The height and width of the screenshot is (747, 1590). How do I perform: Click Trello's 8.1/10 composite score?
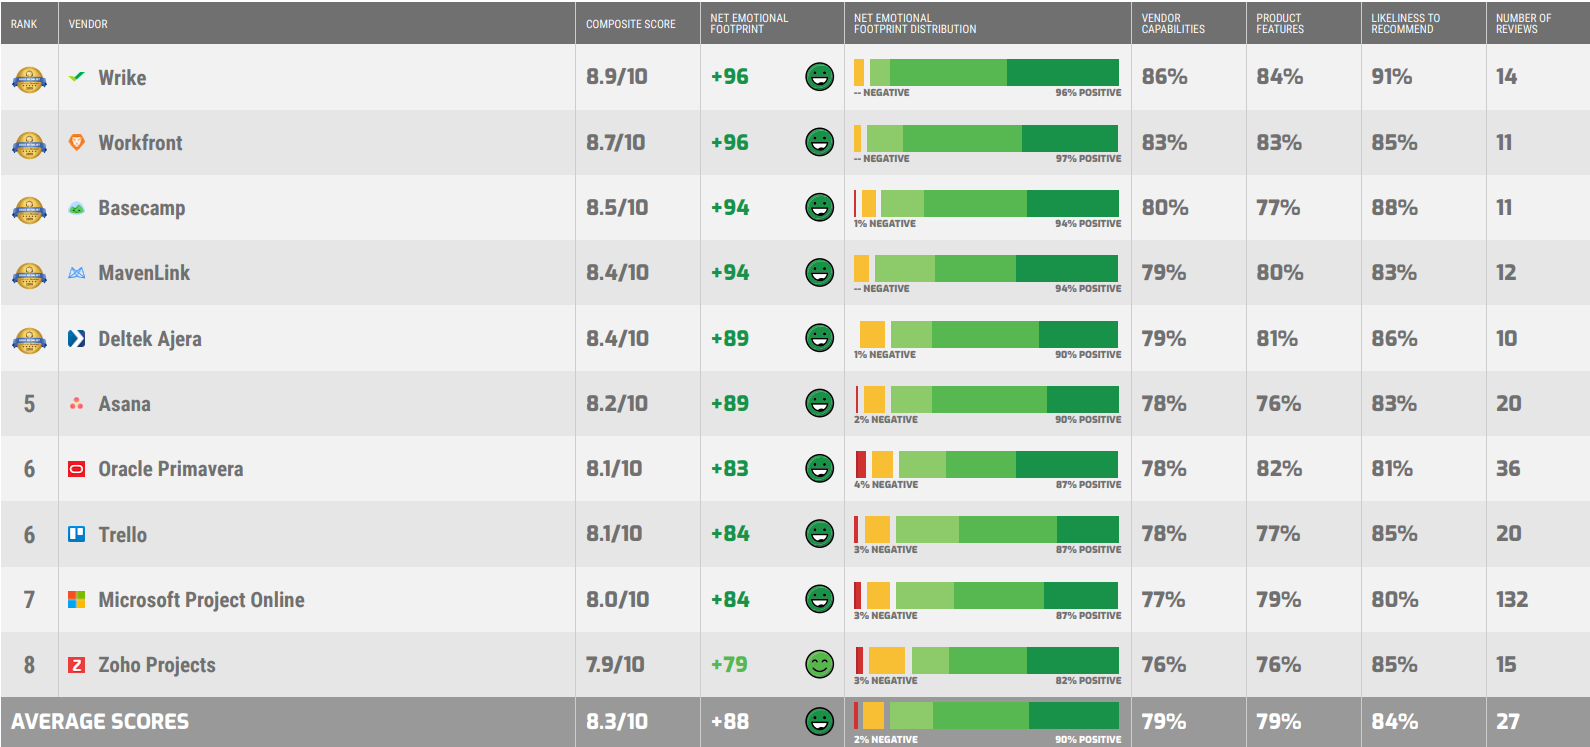614,534
